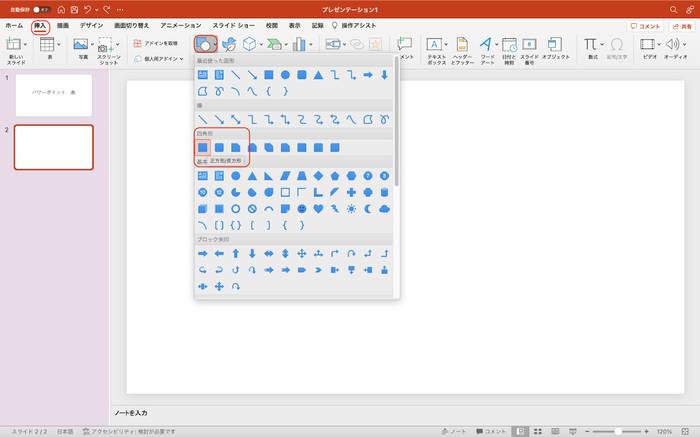Open the ホーム tab
The width and height of the screenshot is (700, 437).
point(14,25)
